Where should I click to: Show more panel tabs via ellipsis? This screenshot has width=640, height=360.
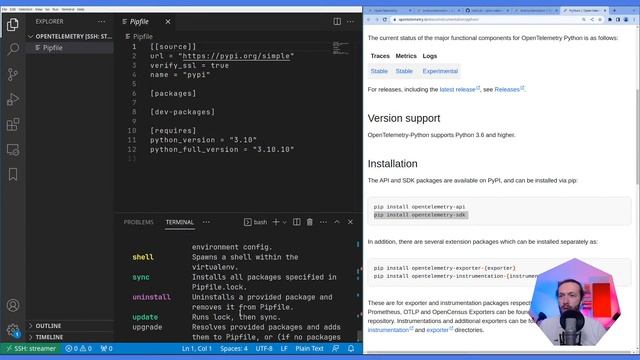[206, 222]
